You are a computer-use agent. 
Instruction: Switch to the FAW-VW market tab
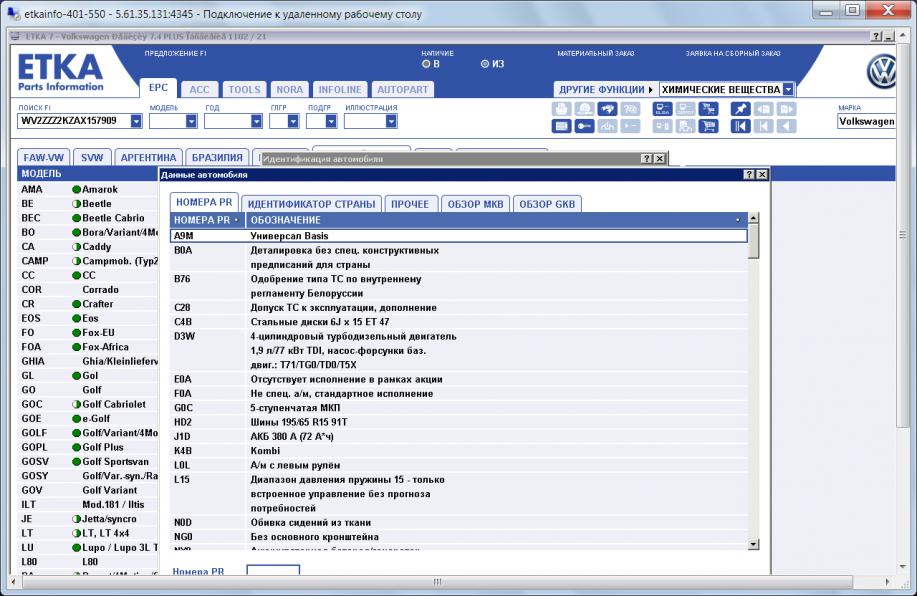point(44,157)
